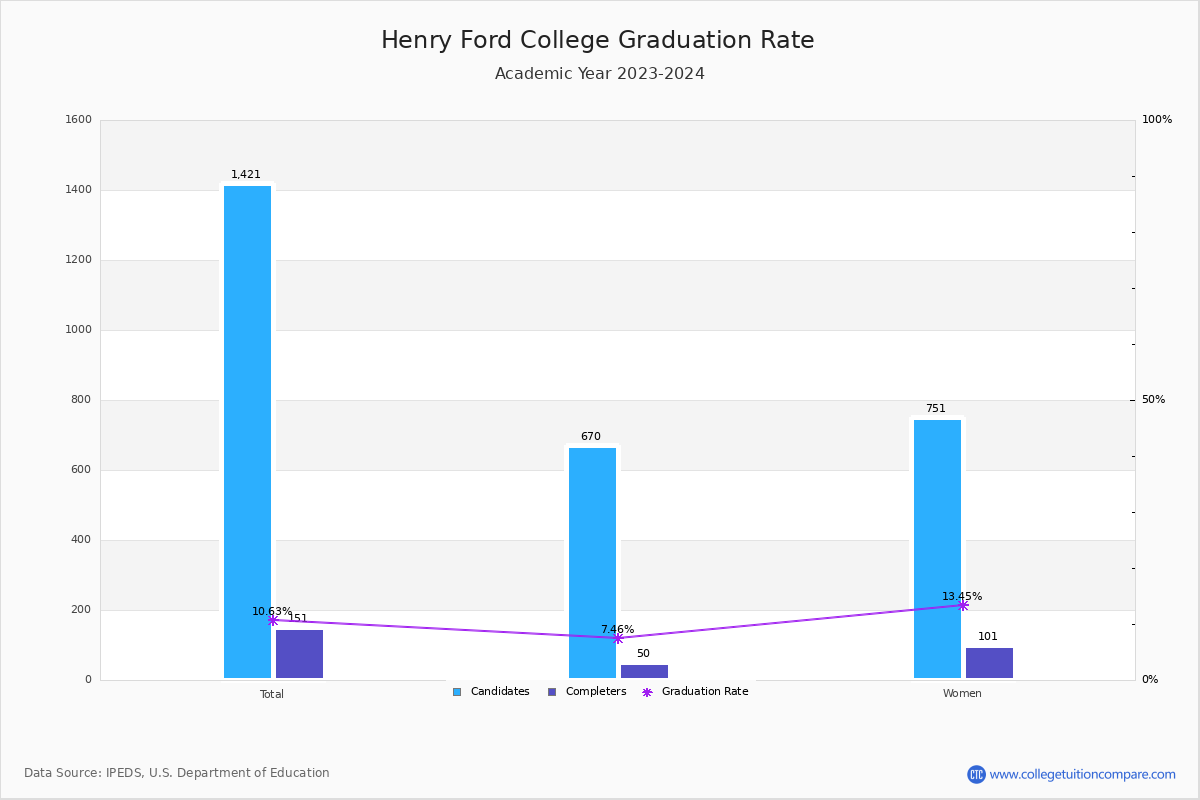Click the Graduation Rate star legend marker
This screenshot has width=1200, height=800.
(647, 692)
